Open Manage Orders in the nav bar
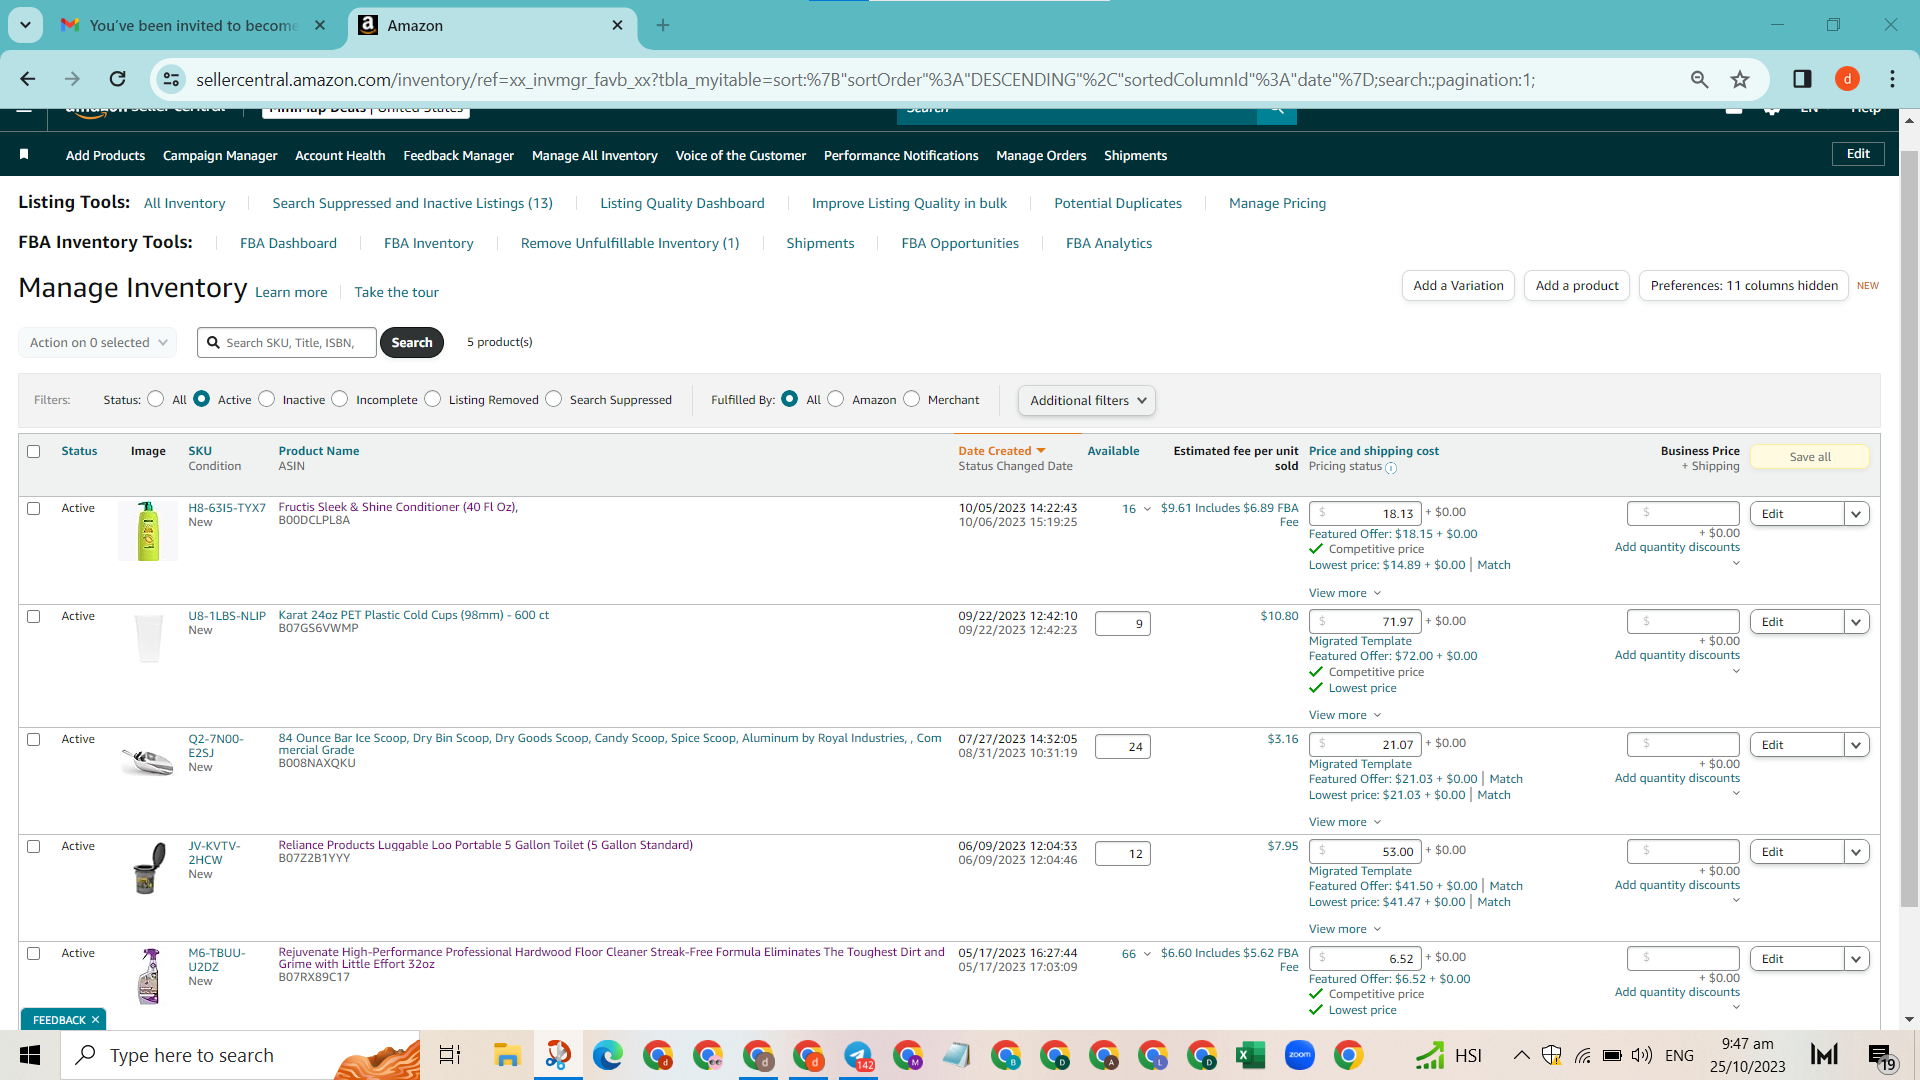The image size is (1920, 1080). (x=1041, y=155)
